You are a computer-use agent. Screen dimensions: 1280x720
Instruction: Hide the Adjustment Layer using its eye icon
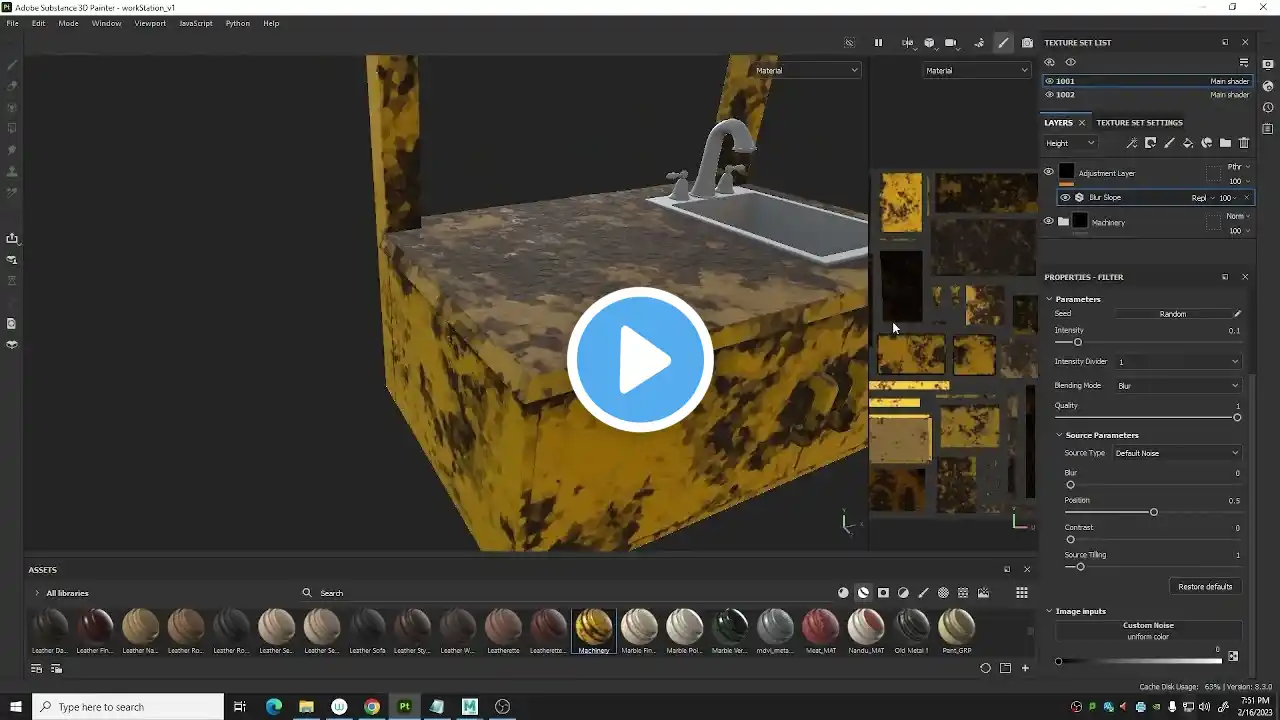click(x=1048, y=172)
